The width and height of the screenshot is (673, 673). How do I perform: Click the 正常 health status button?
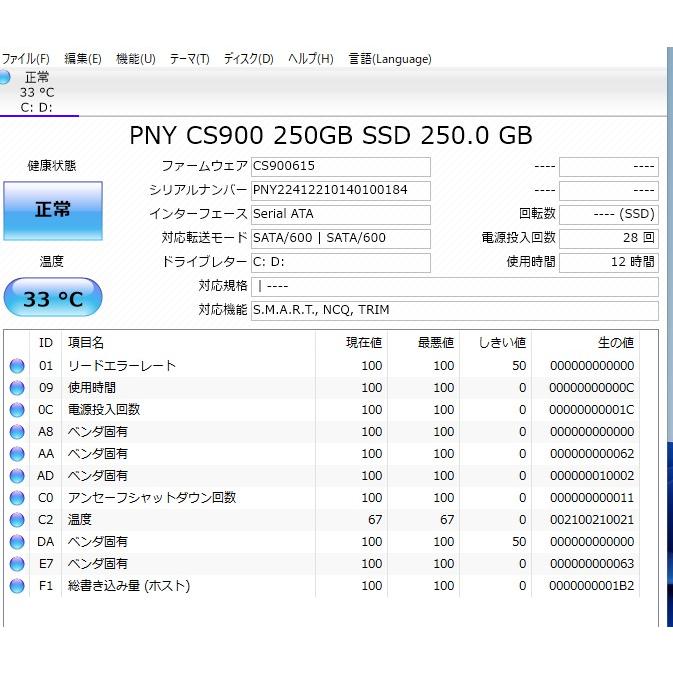tap(53, 210)
